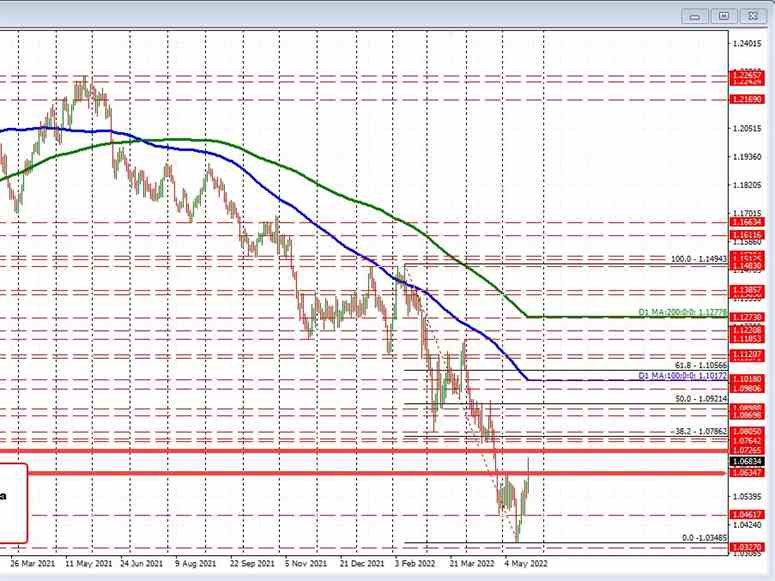
Task: Click the 1.17015 price axis value
Action: [x=747, y=213]
